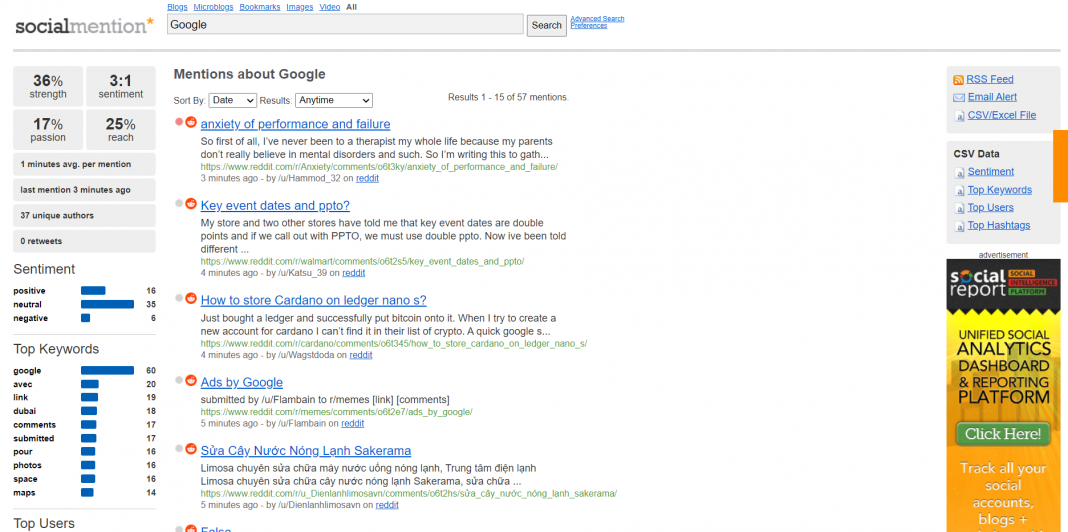The width and height of the screenshot is (1068, 532).
Task: Click the Top Keywords CSV file icon
Action: (x=959, y=191)
